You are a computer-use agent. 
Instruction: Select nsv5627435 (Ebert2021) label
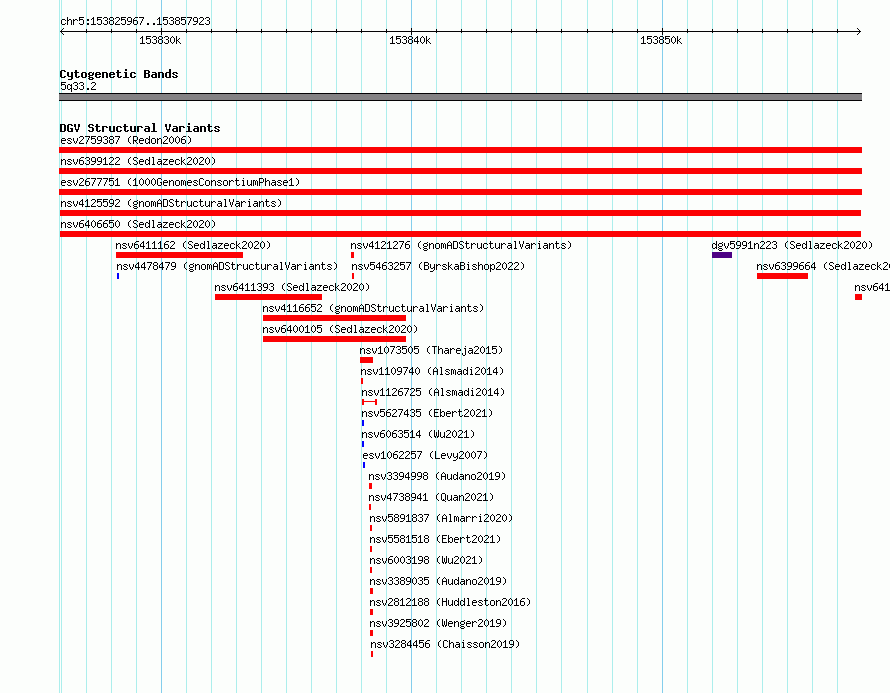pyautogui.click(x=427, y=413)
